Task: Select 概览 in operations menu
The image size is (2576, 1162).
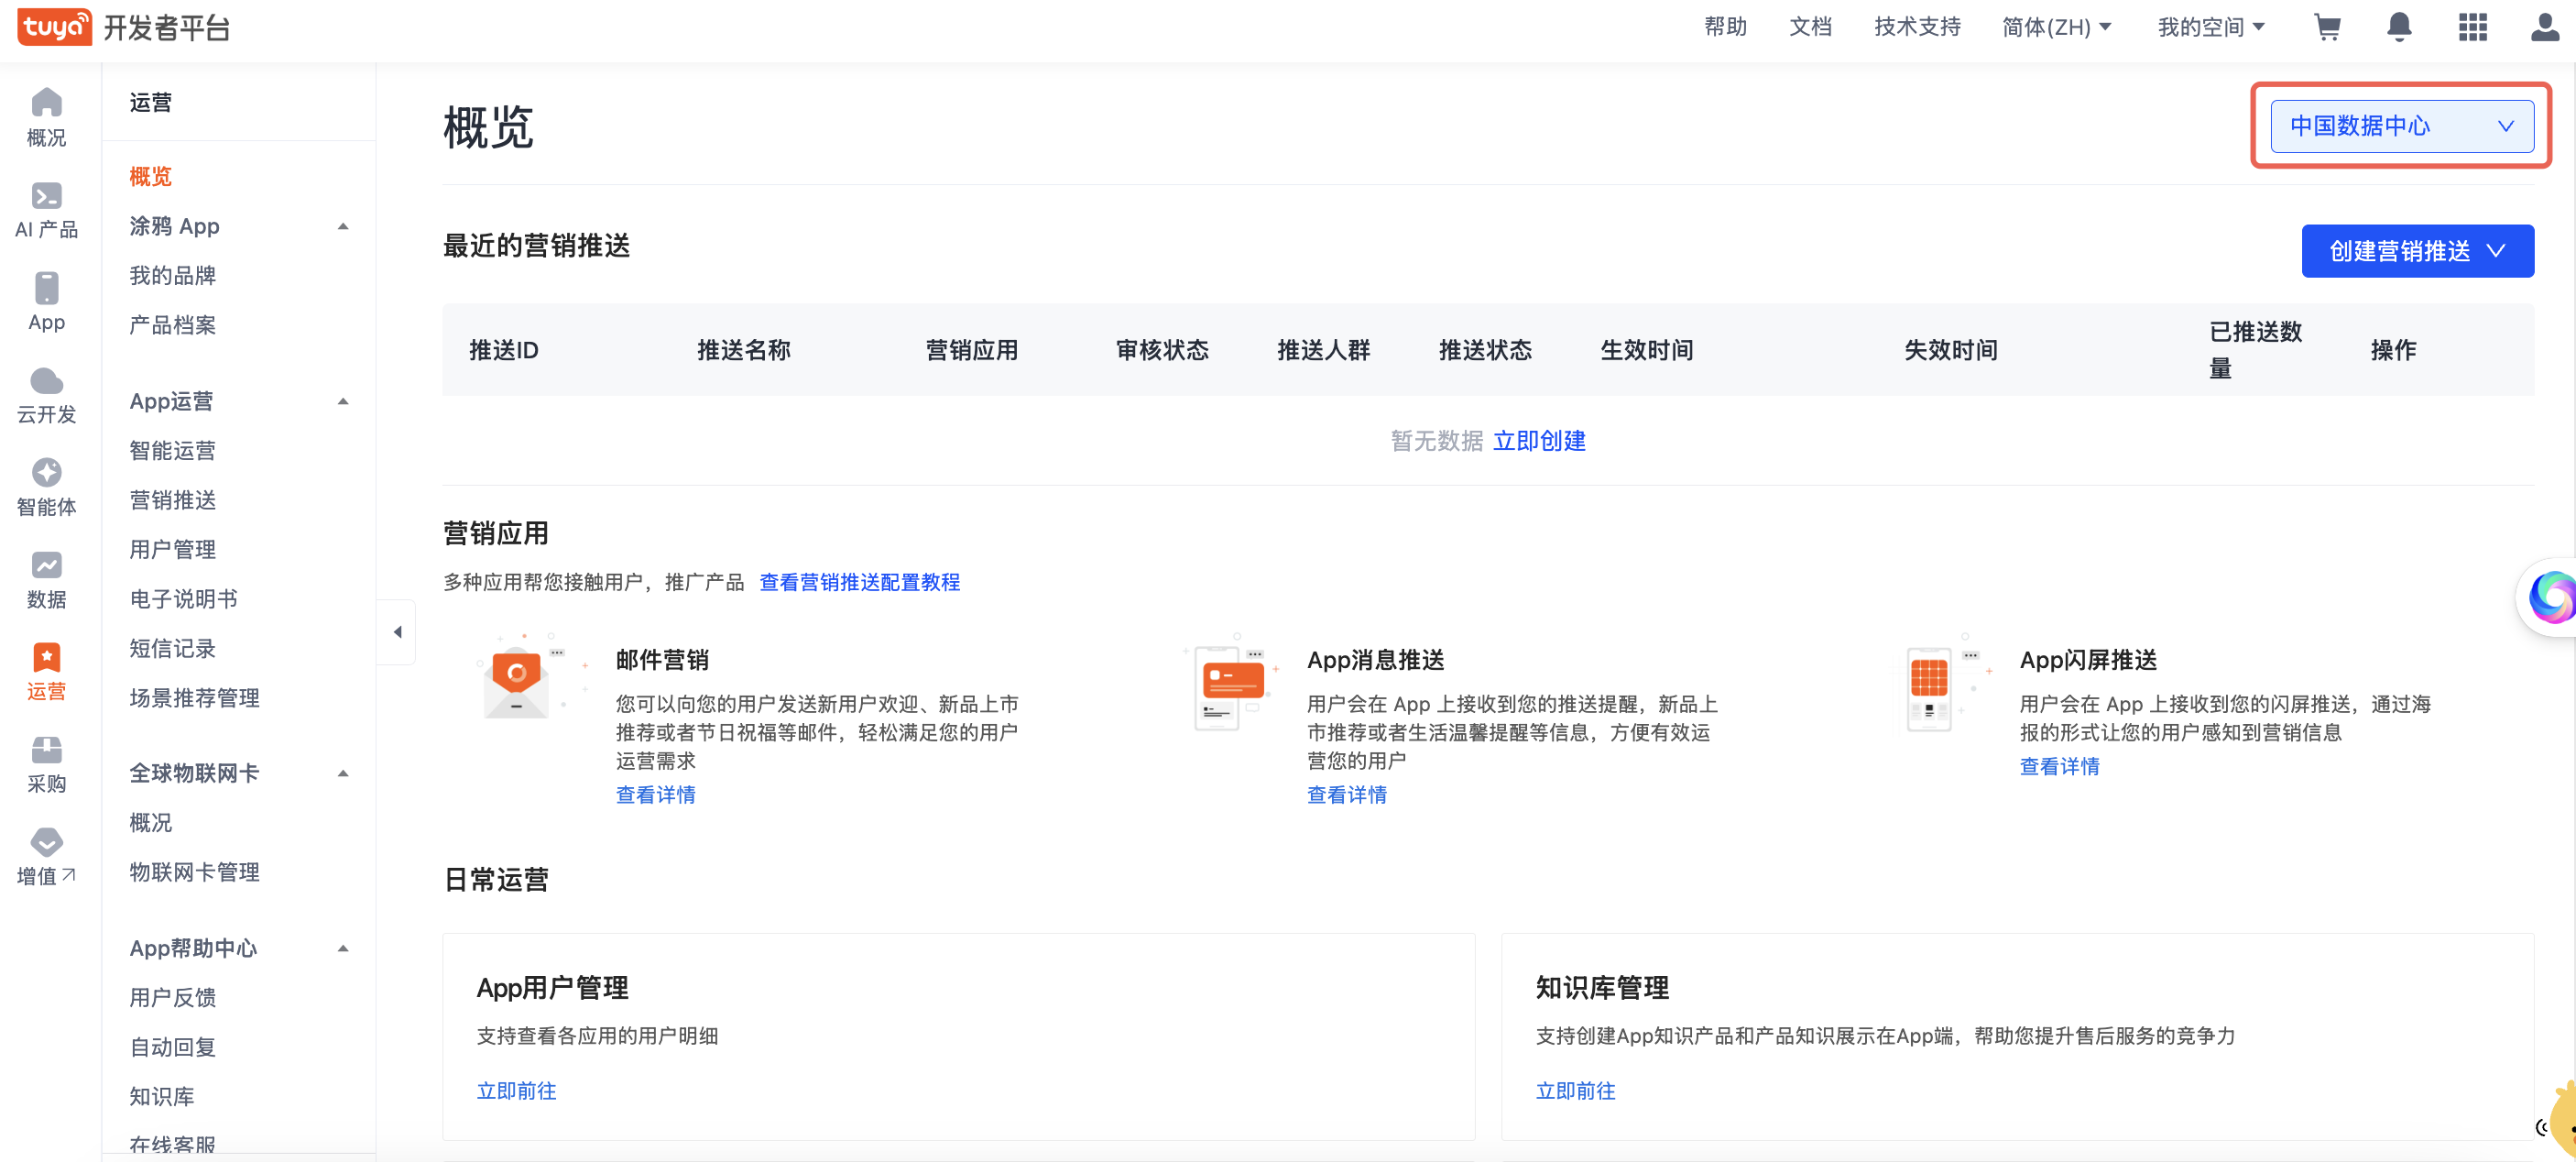Action: (x=150, y=177)
